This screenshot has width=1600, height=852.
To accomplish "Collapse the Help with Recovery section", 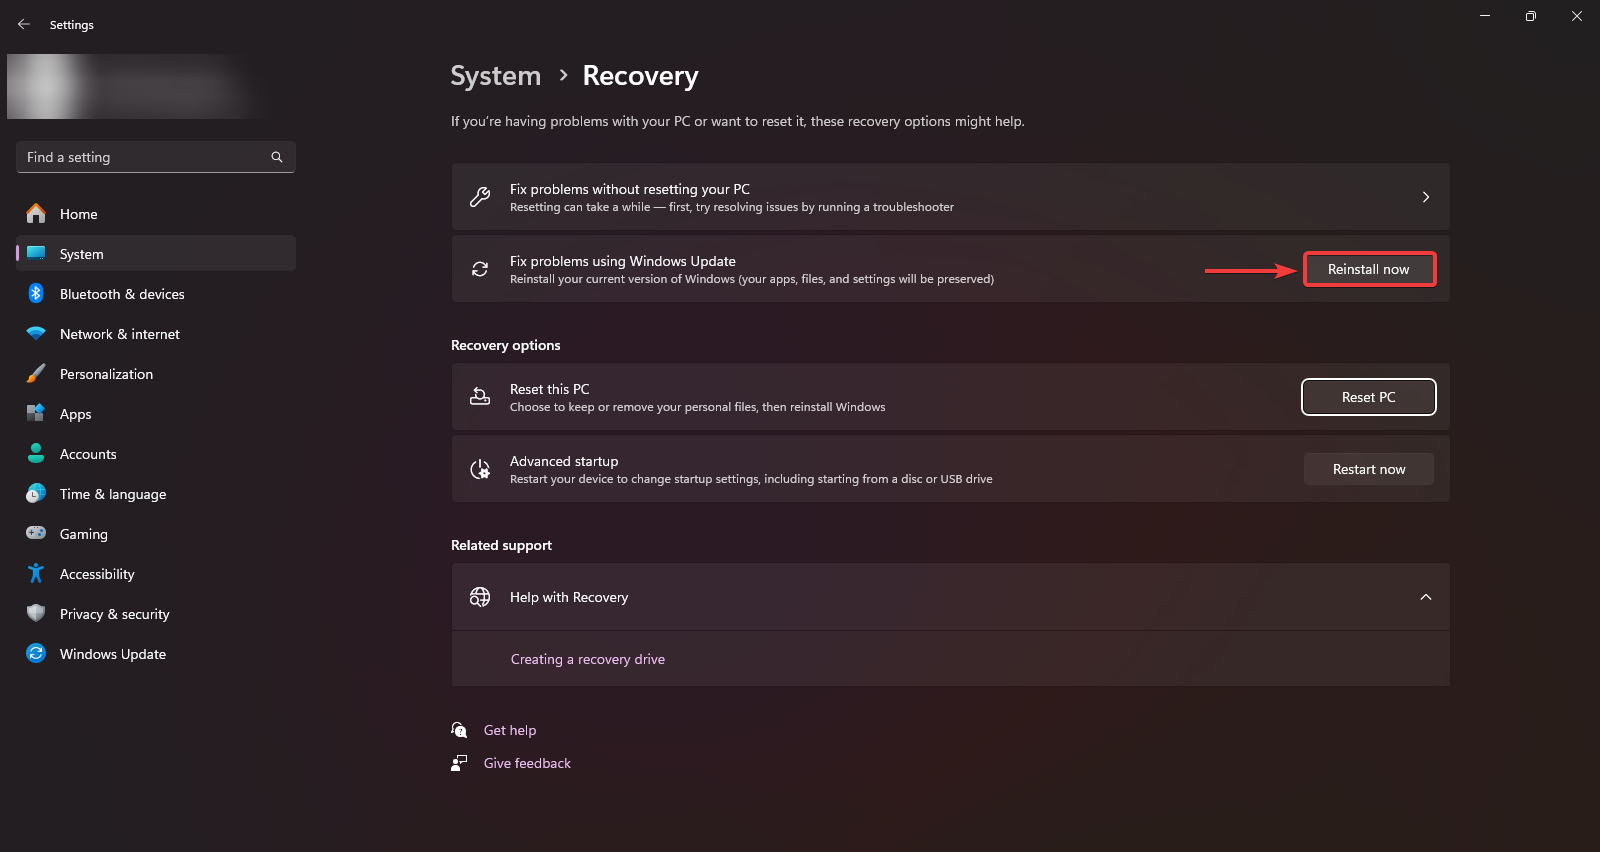I will 1426,597.
